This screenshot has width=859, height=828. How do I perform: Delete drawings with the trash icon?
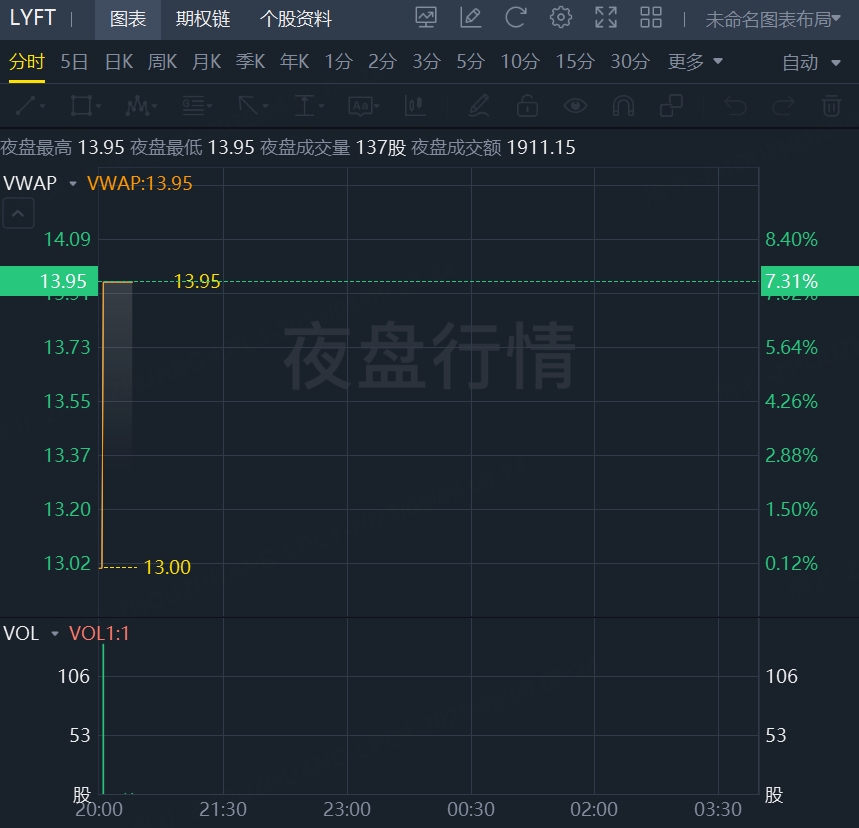831,105
